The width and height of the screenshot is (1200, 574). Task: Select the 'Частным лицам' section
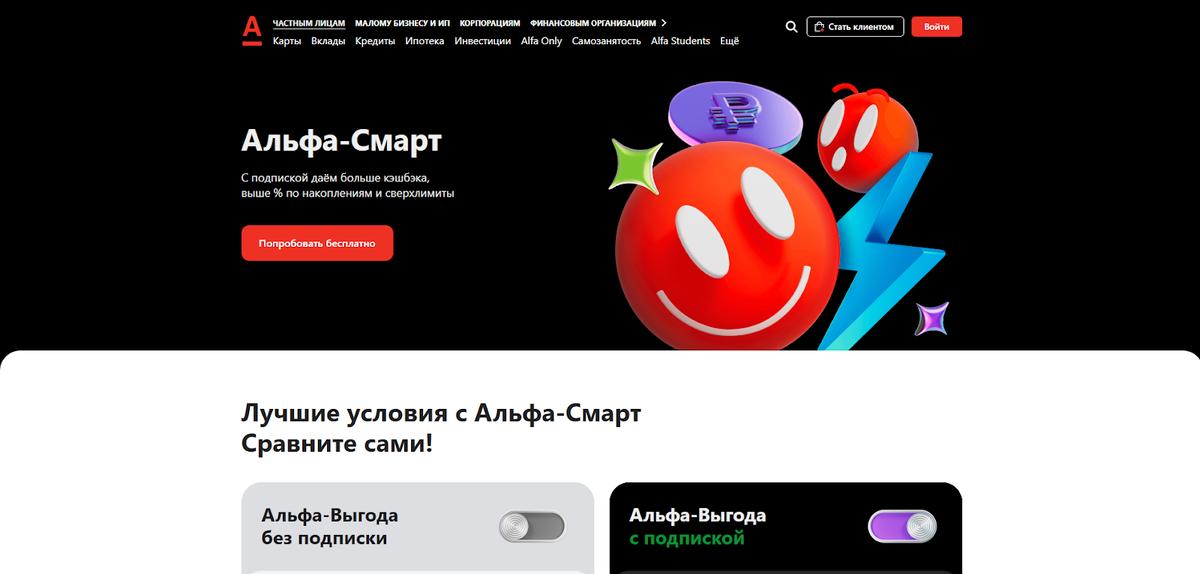click(309, 22)
